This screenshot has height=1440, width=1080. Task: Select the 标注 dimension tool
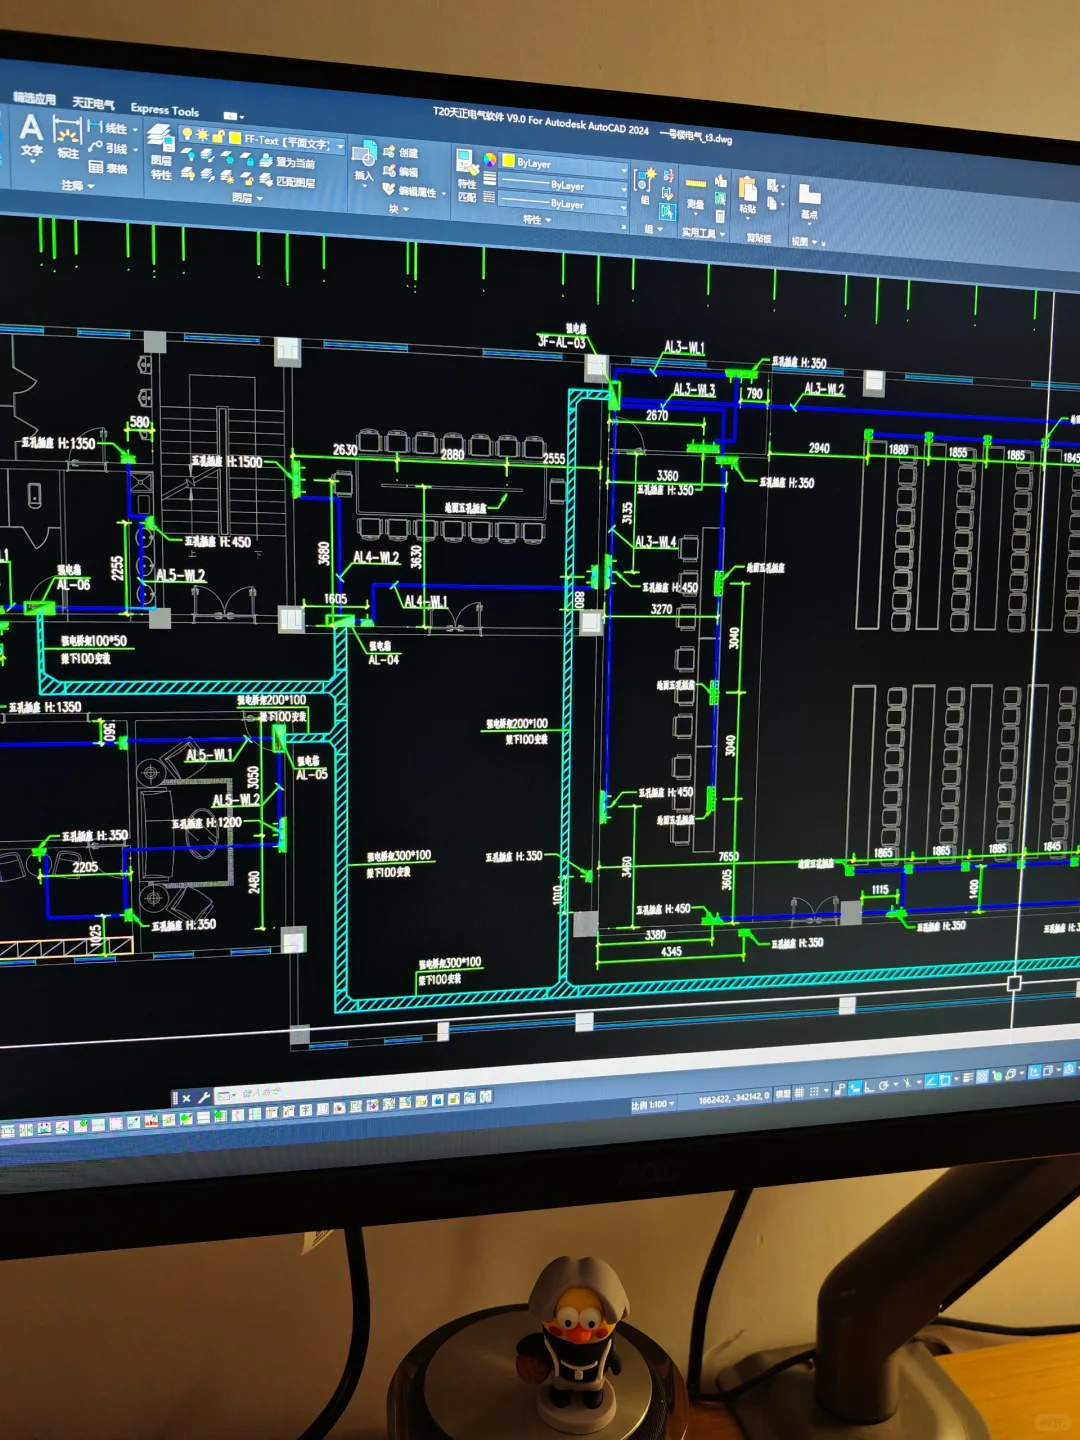pyautogui.click(x=67, y=138)
